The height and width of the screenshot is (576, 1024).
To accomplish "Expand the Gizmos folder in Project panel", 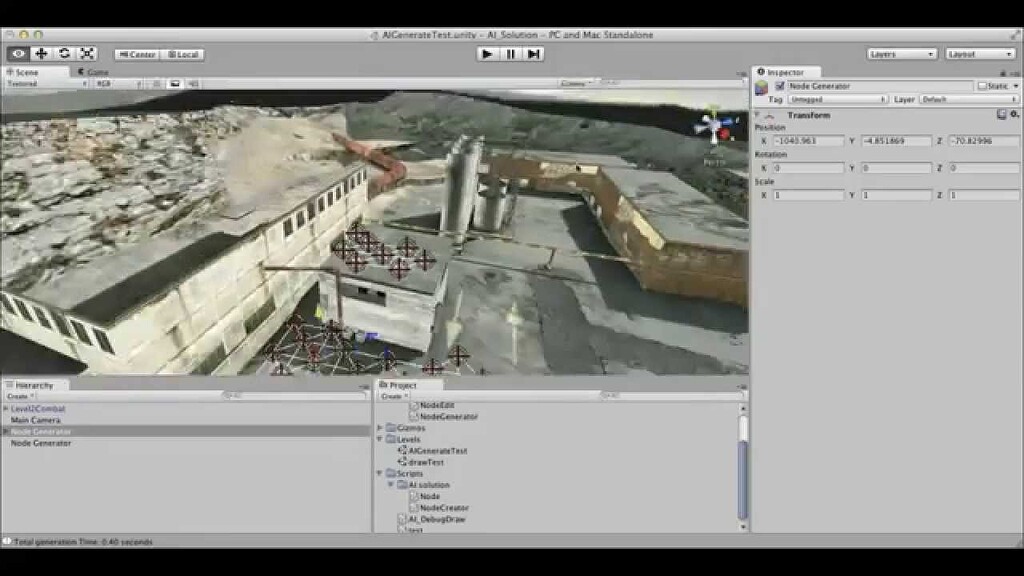I will [x=379, y=428].
